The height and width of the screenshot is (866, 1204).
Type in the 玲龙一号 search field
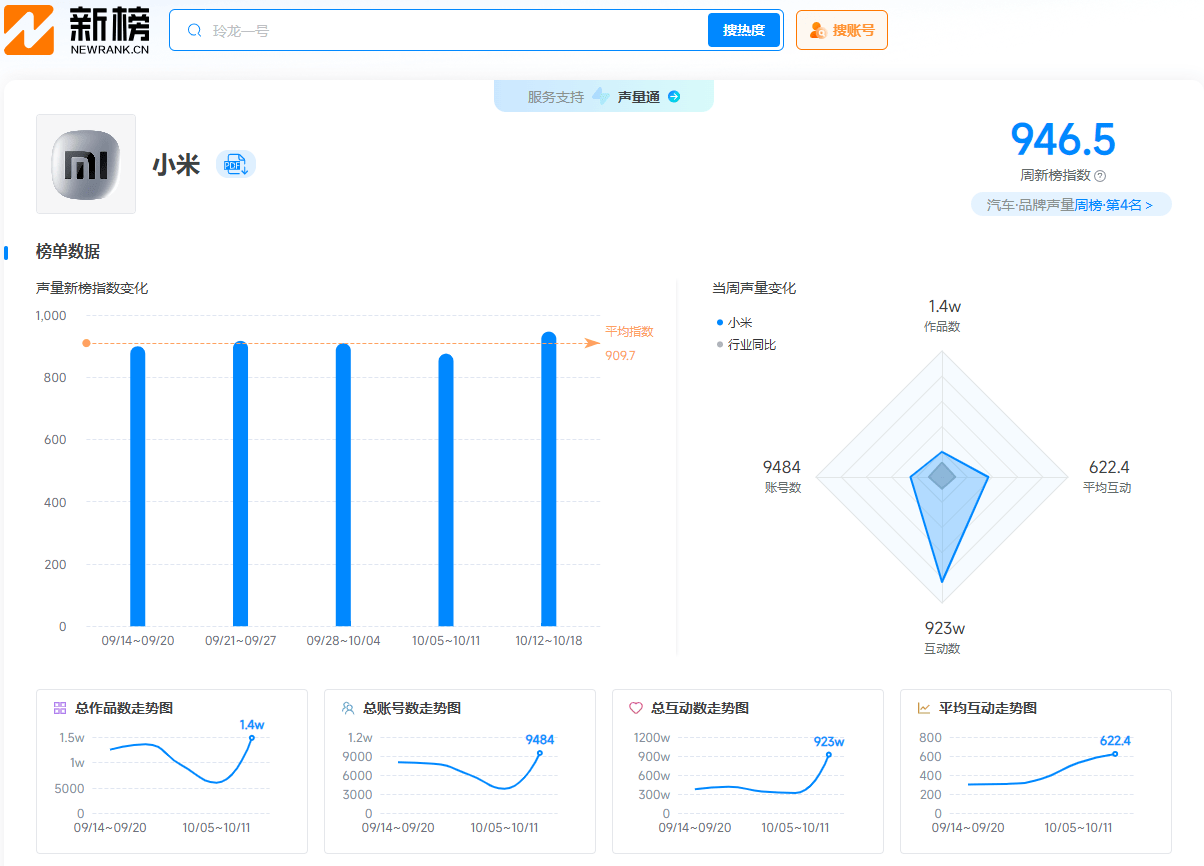pyautogui.click(x=450, y=30)
